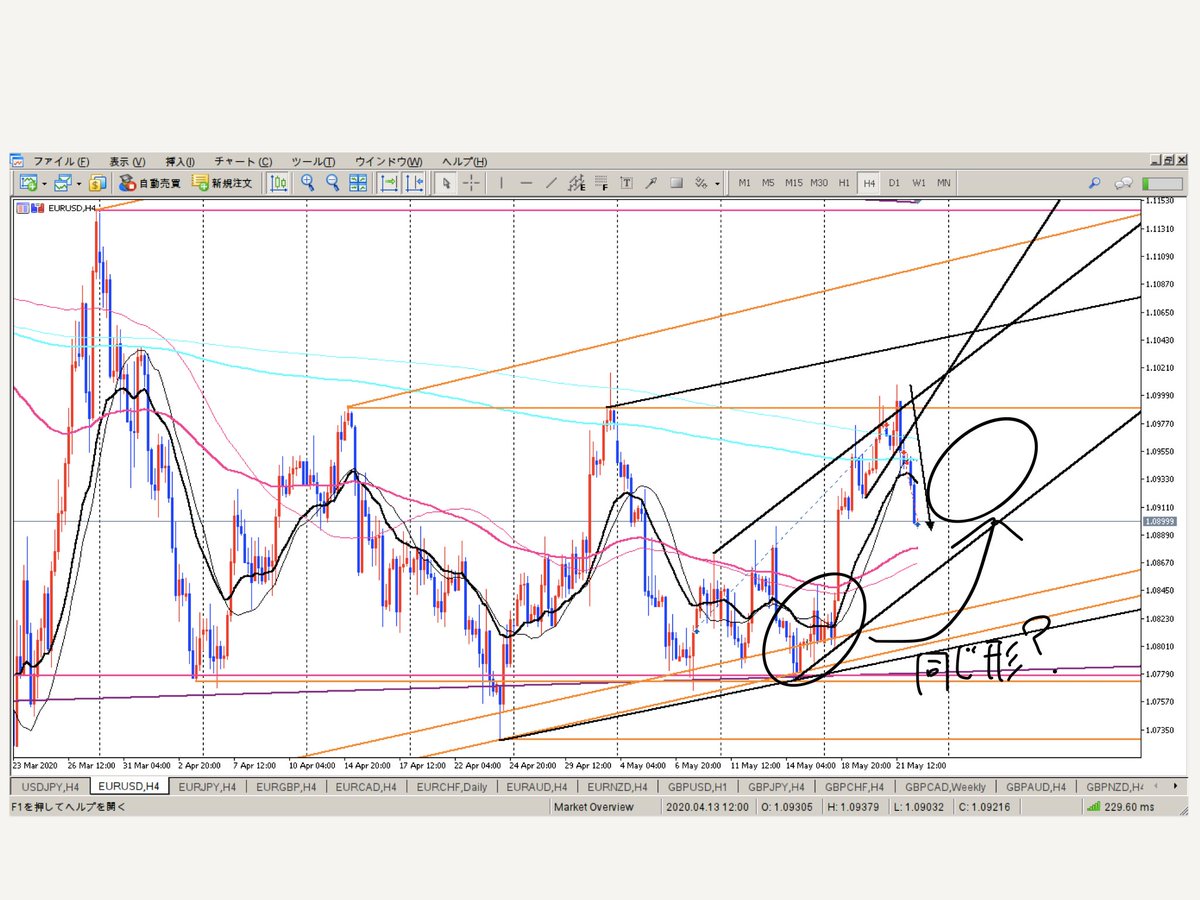
Task: Zoom out on the chart
Action: tap(333, 183)
